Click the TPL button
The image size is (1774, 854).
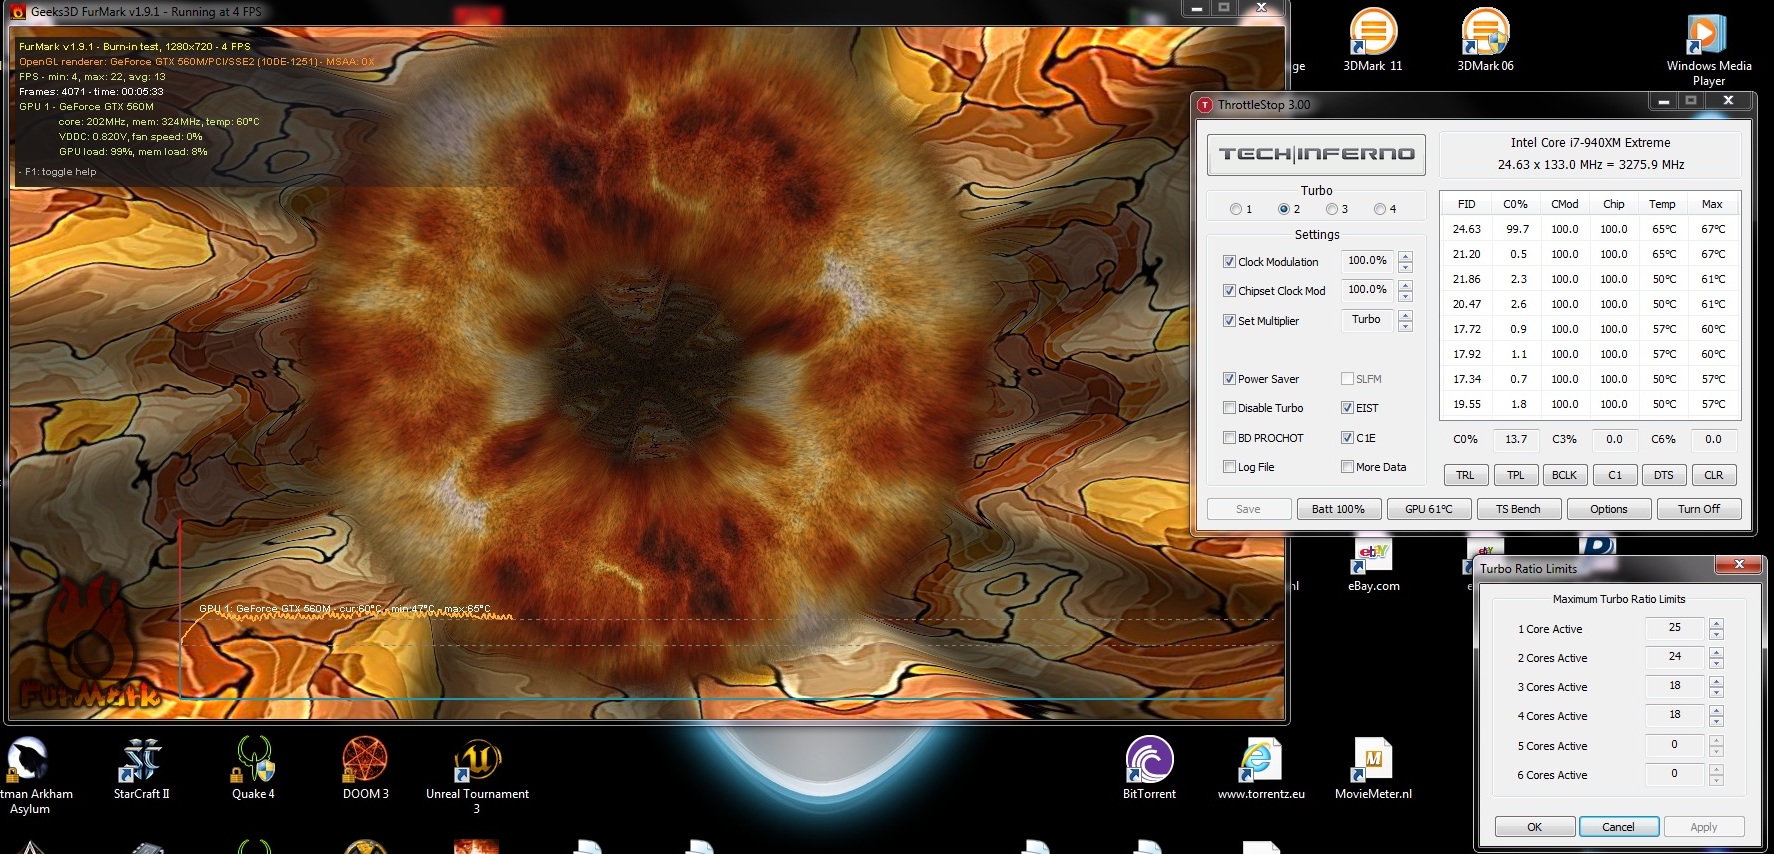[1516, 475]
